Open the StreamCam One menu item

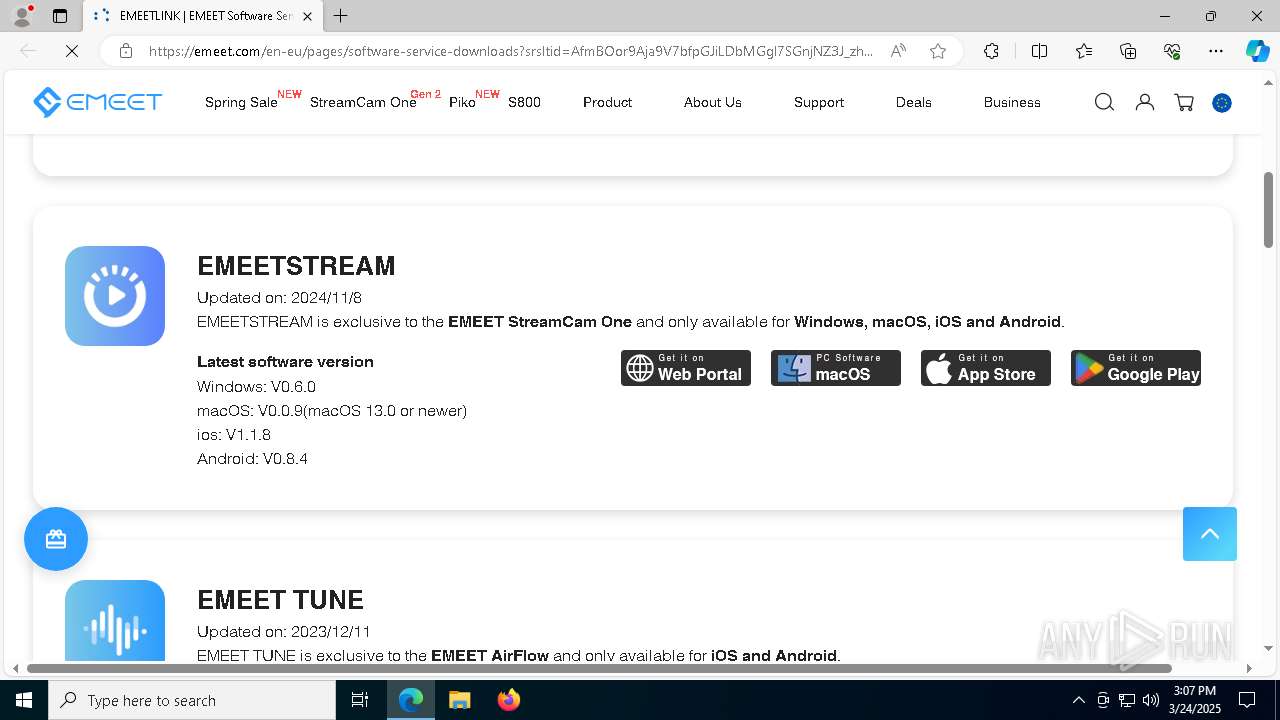coord(363,102)
